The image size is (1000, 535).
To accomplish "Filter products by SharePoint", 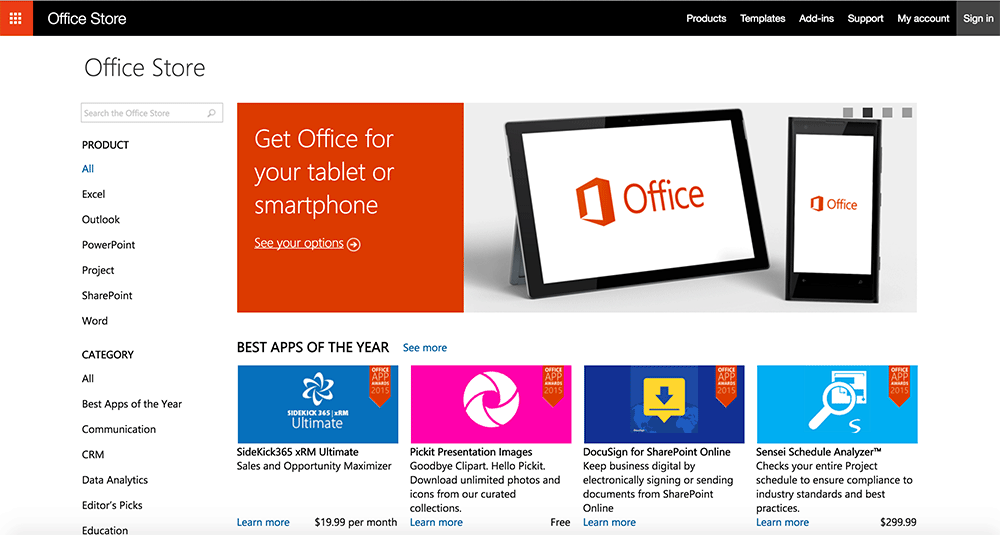I will pos(107,295).
